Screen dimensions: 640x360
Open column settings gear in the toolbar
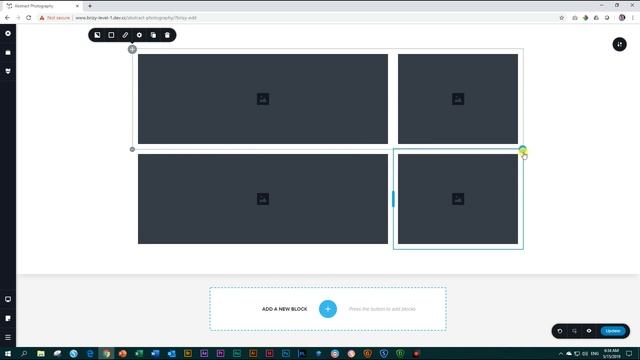[139, 35]
